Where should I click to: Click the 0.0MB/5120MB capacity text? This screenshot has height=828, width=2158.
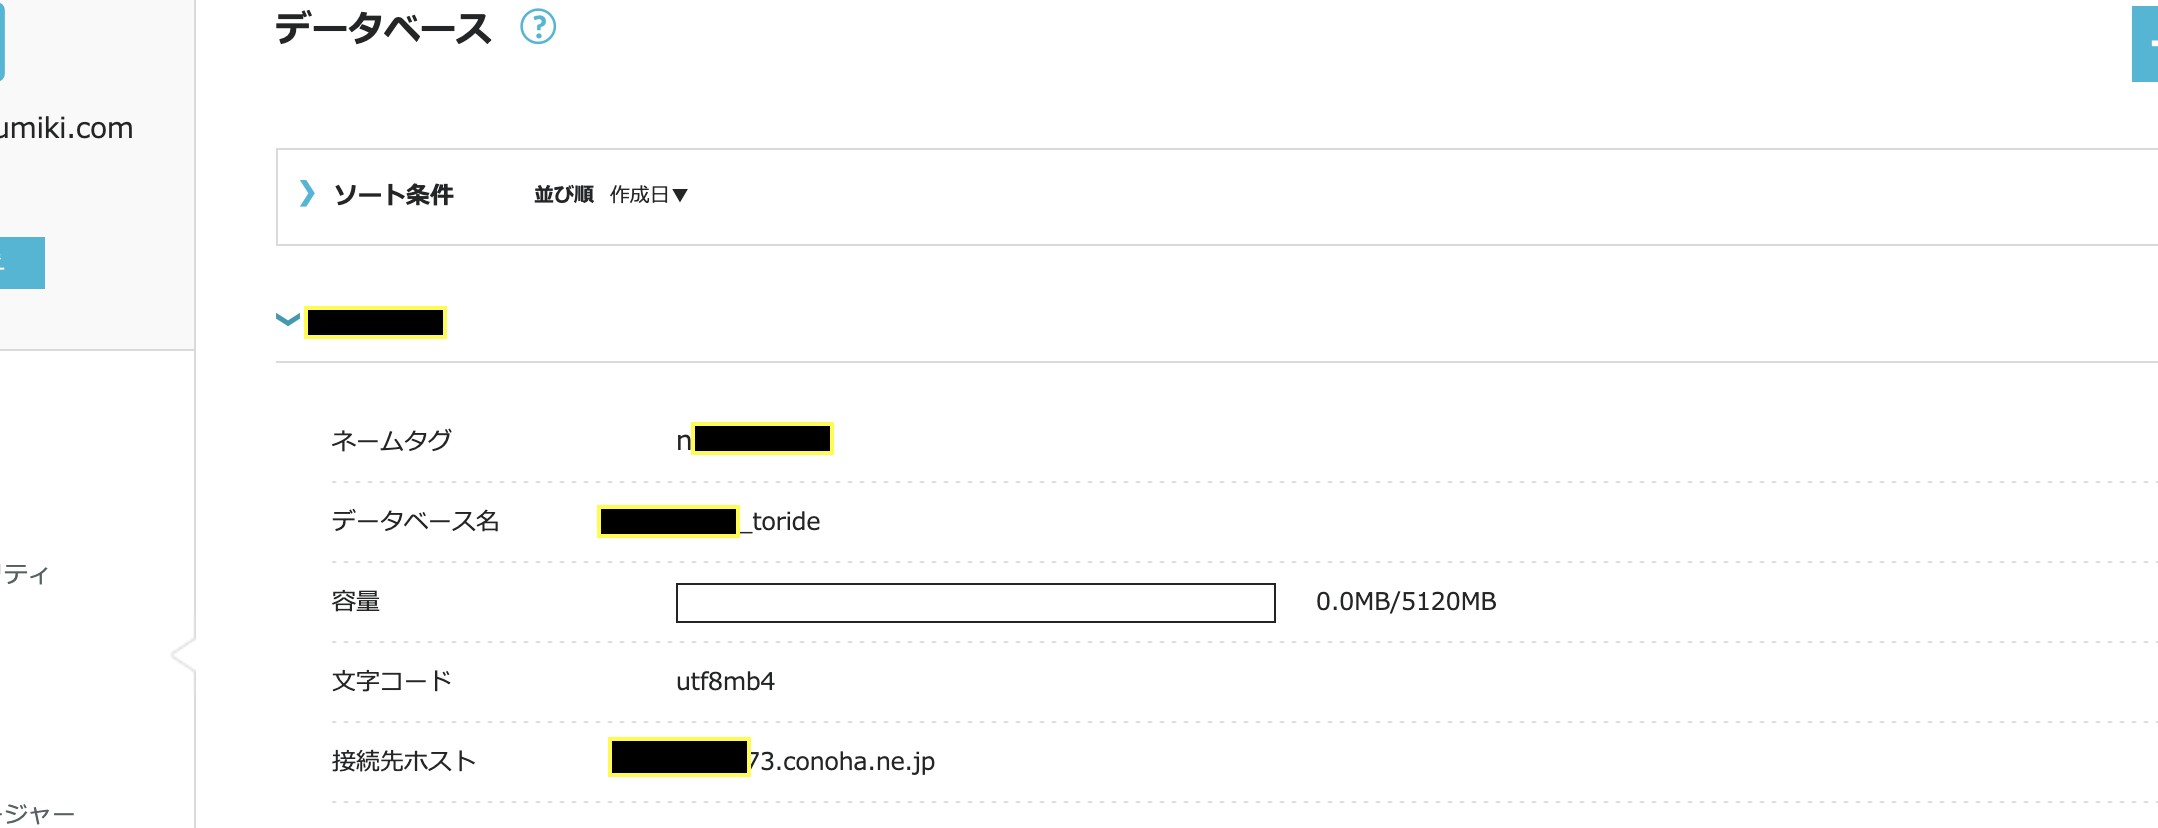(x=1406, y=601)
